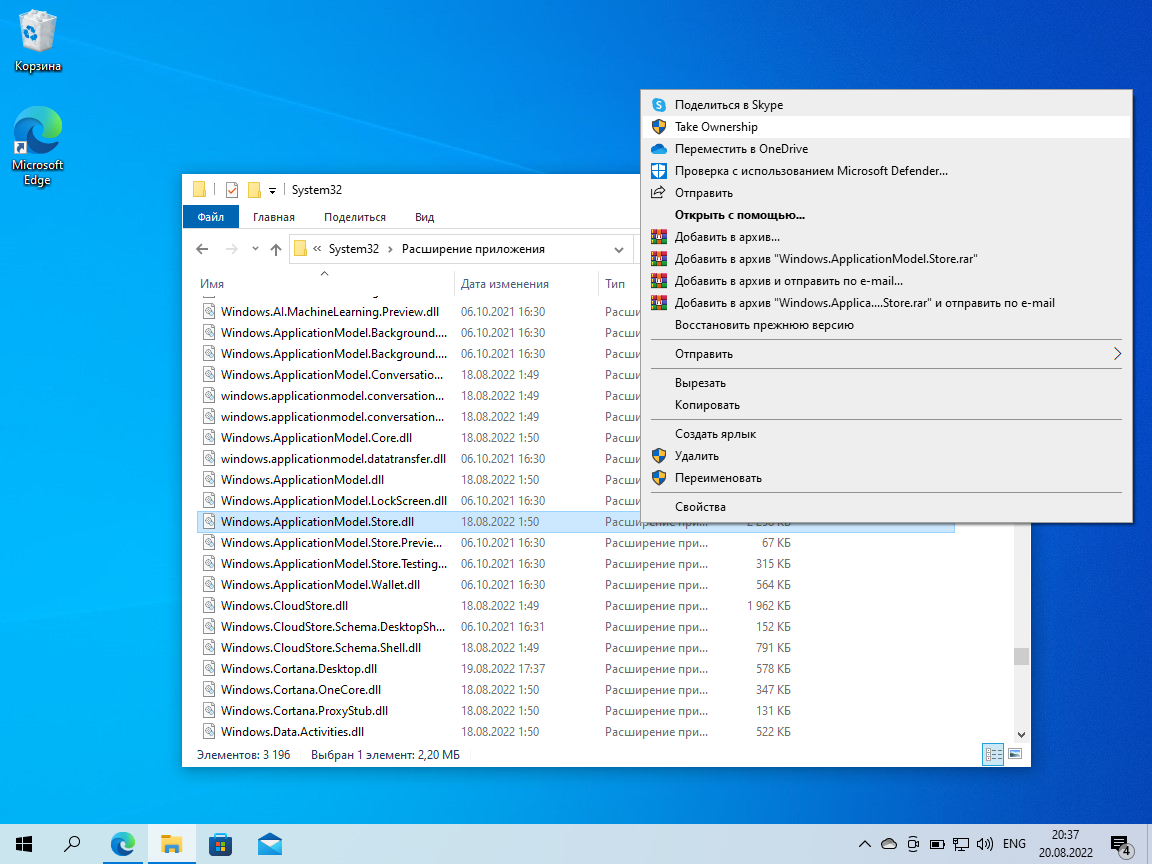Click OneDrive cloud icon in system tray
The image size is (1152, 864).
889,844
